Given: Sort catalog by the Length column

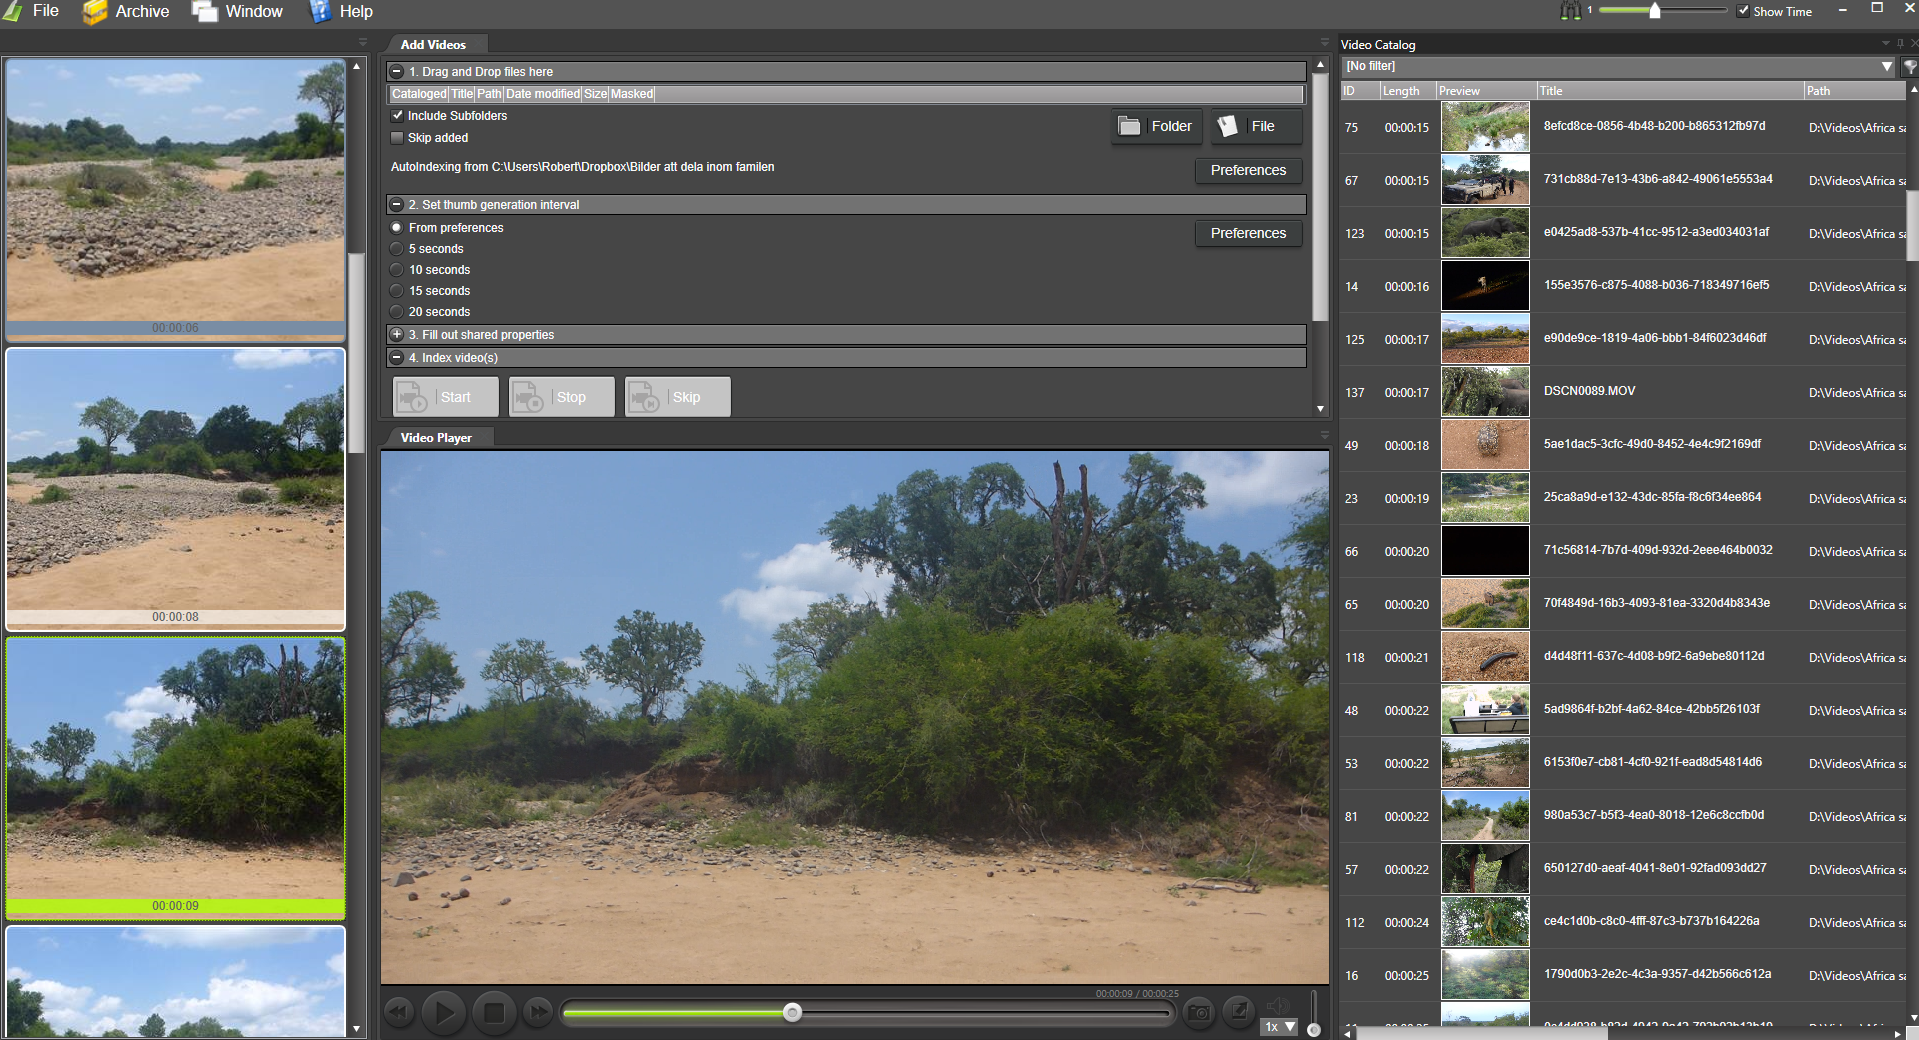Looking at the screenshot, I should coord(1407,90).
